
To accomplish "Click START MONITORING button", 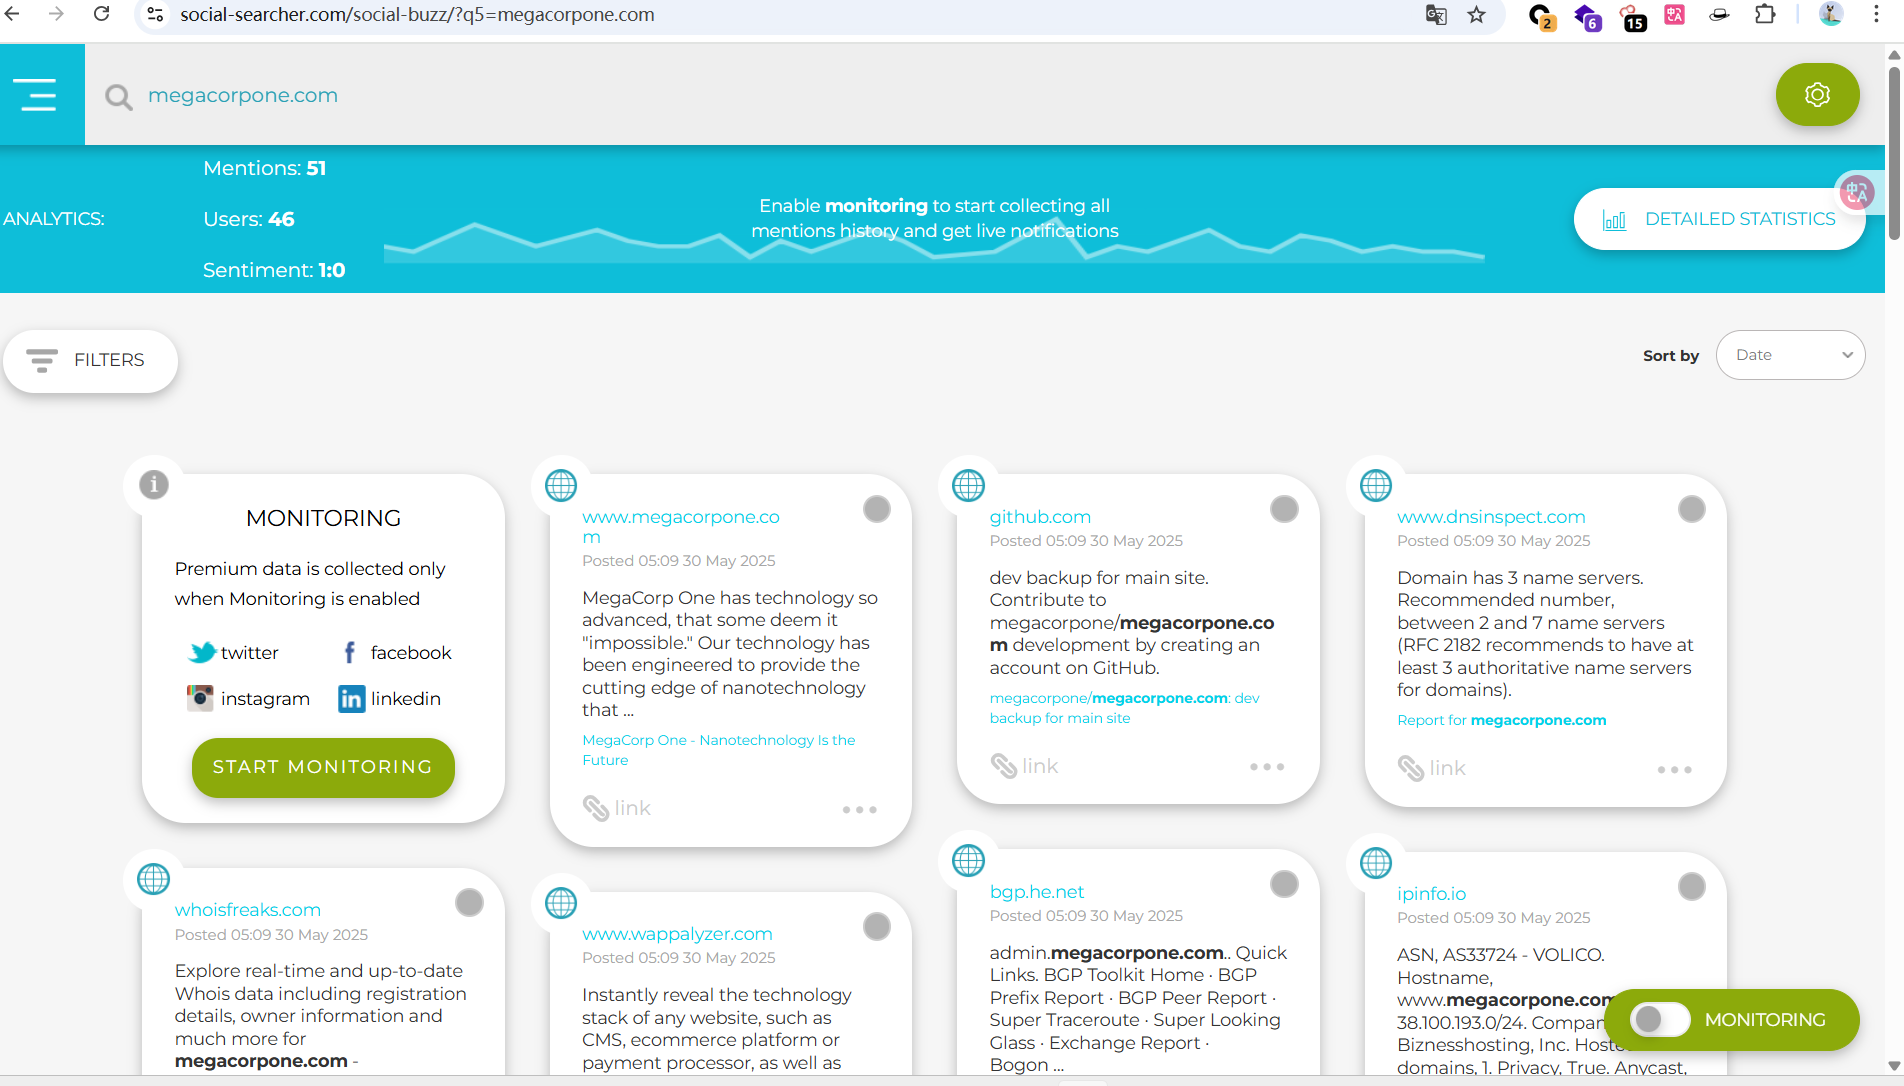I will [323, 767].
